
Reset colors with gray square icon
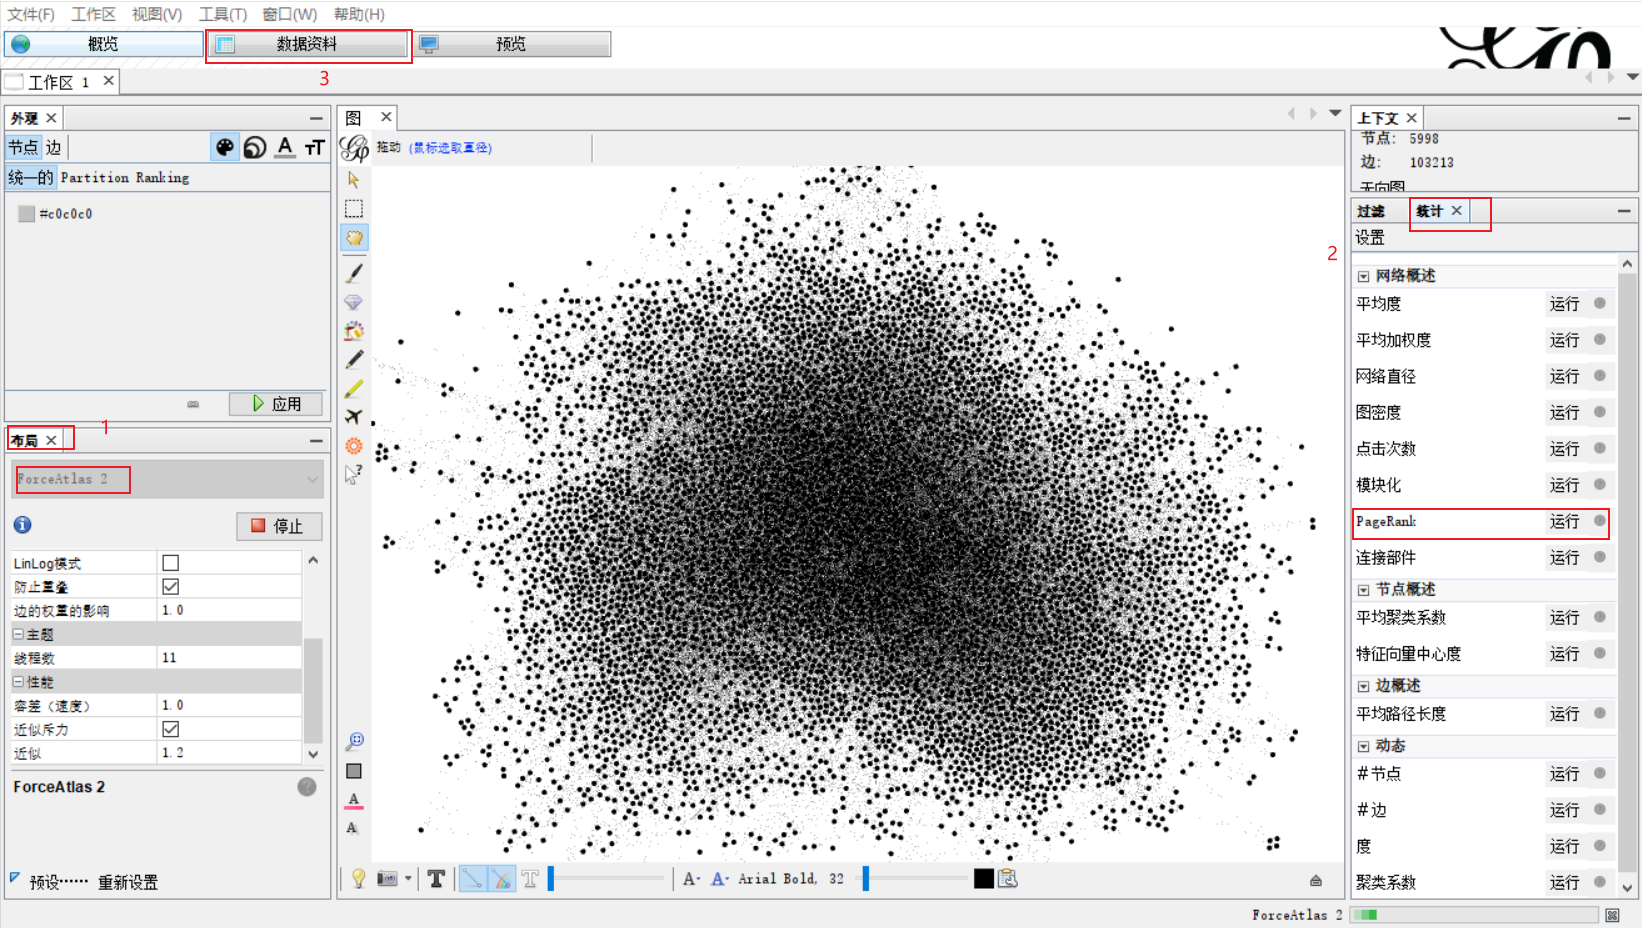coord(354,771)
